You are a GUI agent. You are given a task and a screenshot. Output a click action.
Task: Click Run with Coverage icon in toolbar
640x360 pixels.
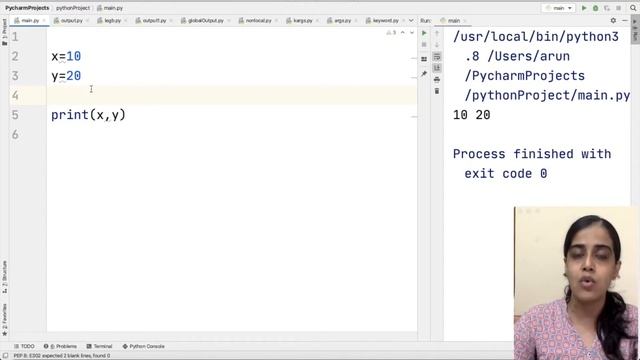click(607, 8)
